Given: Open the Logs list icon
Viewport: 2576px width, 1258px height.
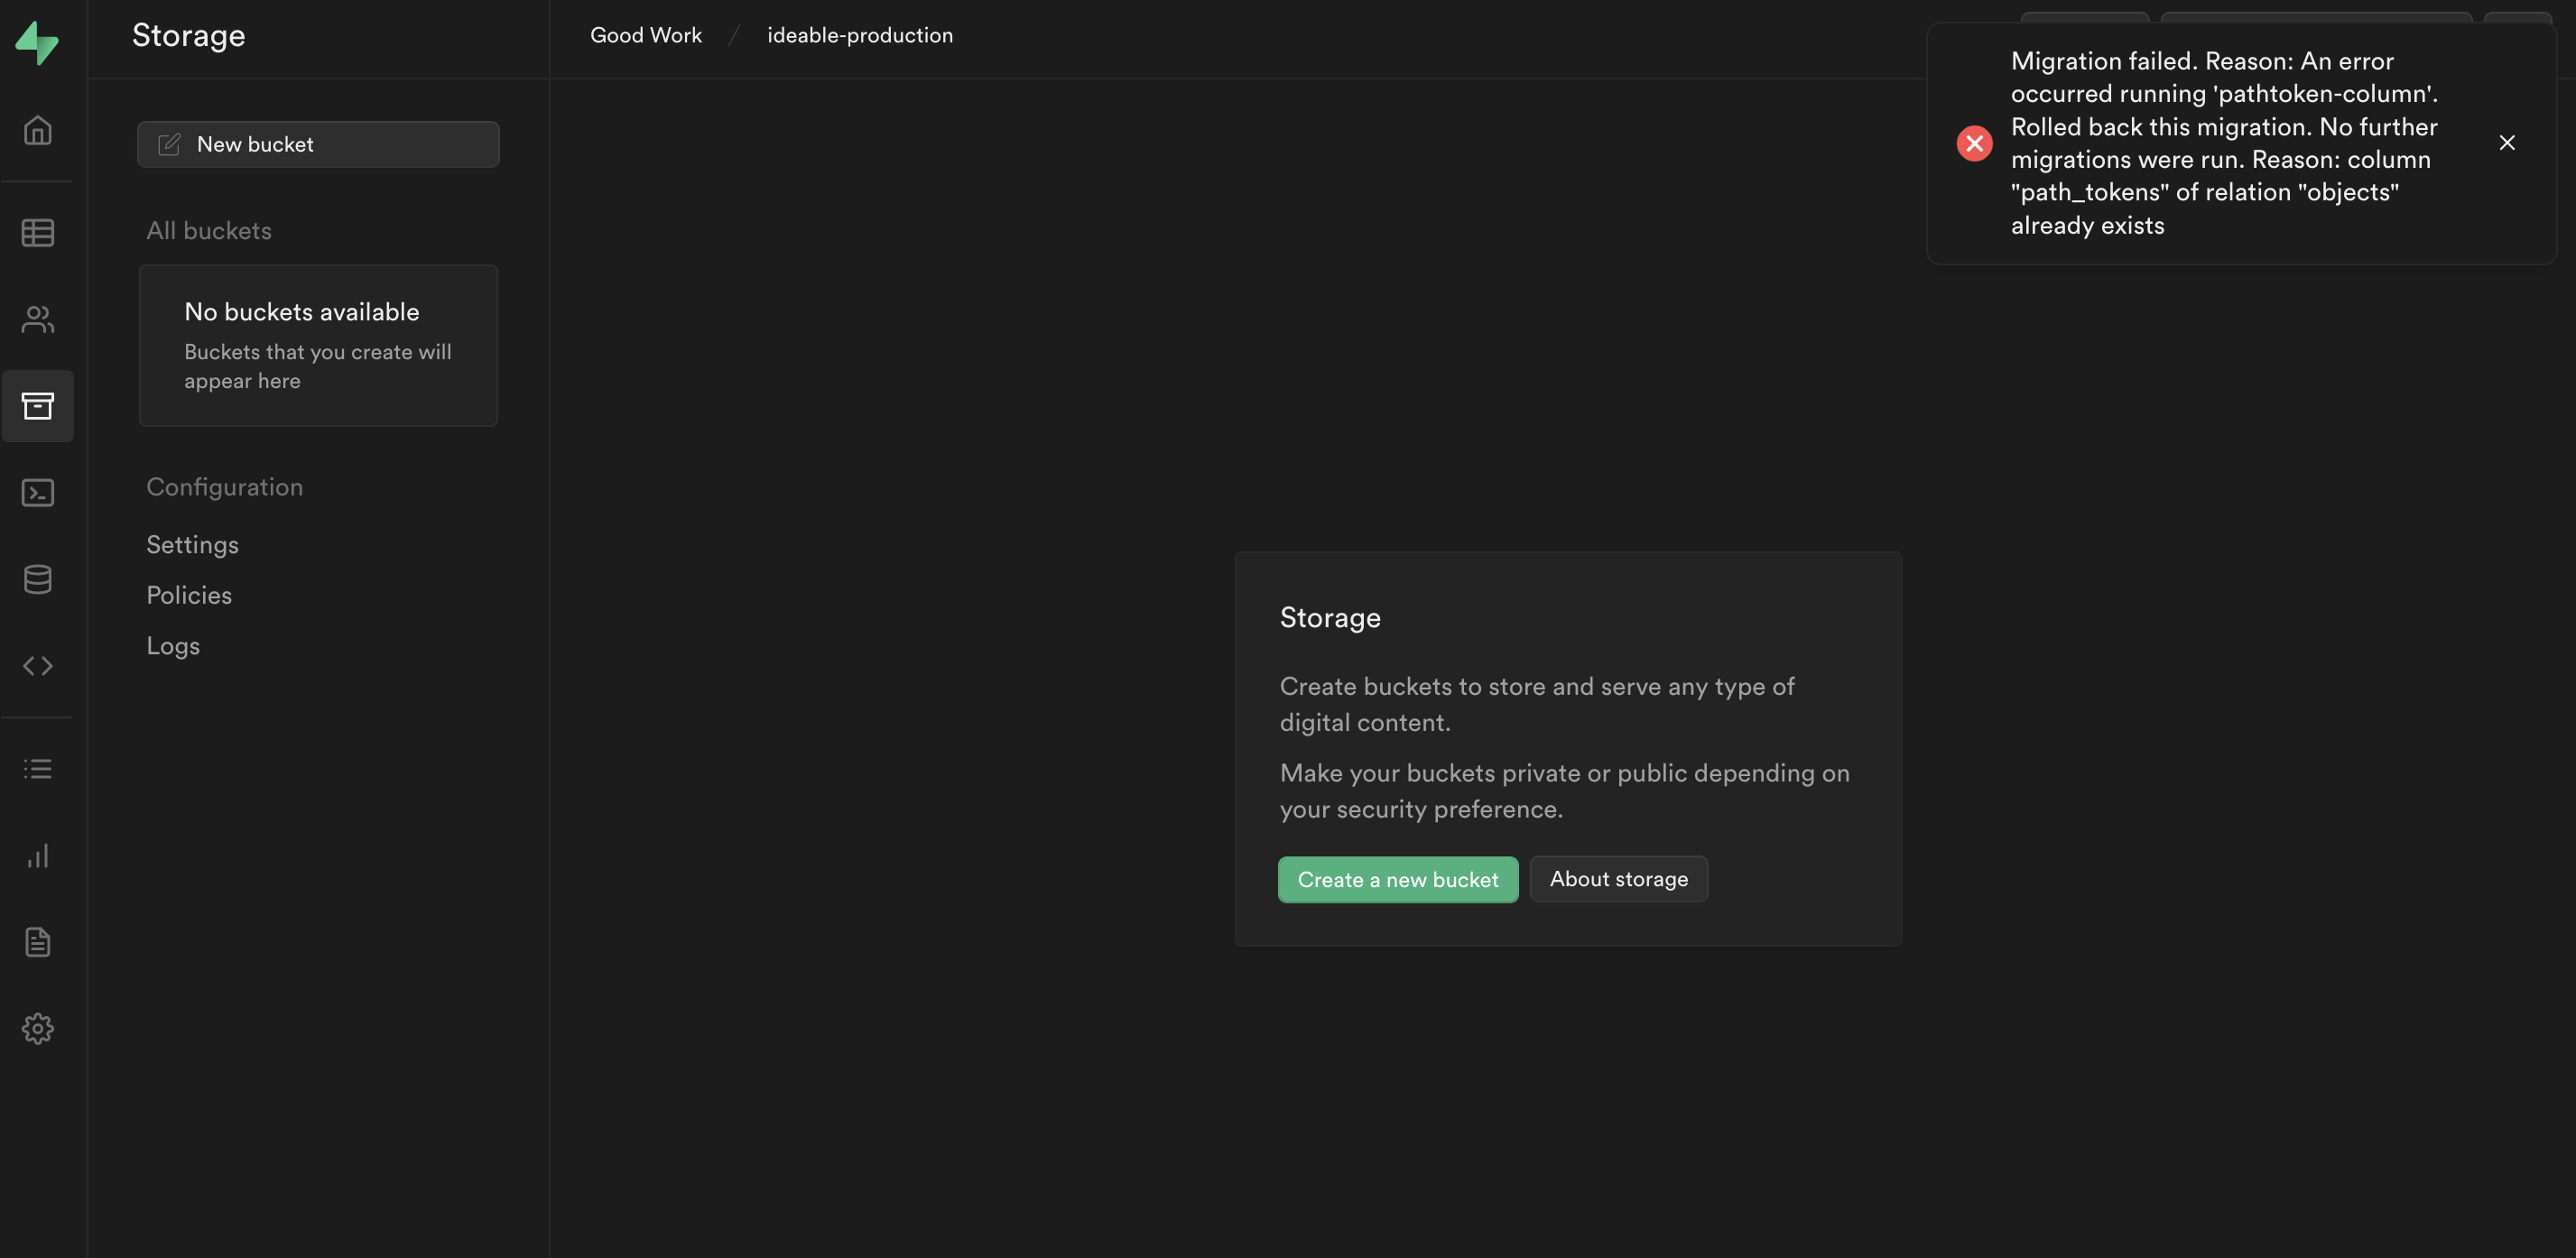Looking at the screenshot, I should click(37, 768).
